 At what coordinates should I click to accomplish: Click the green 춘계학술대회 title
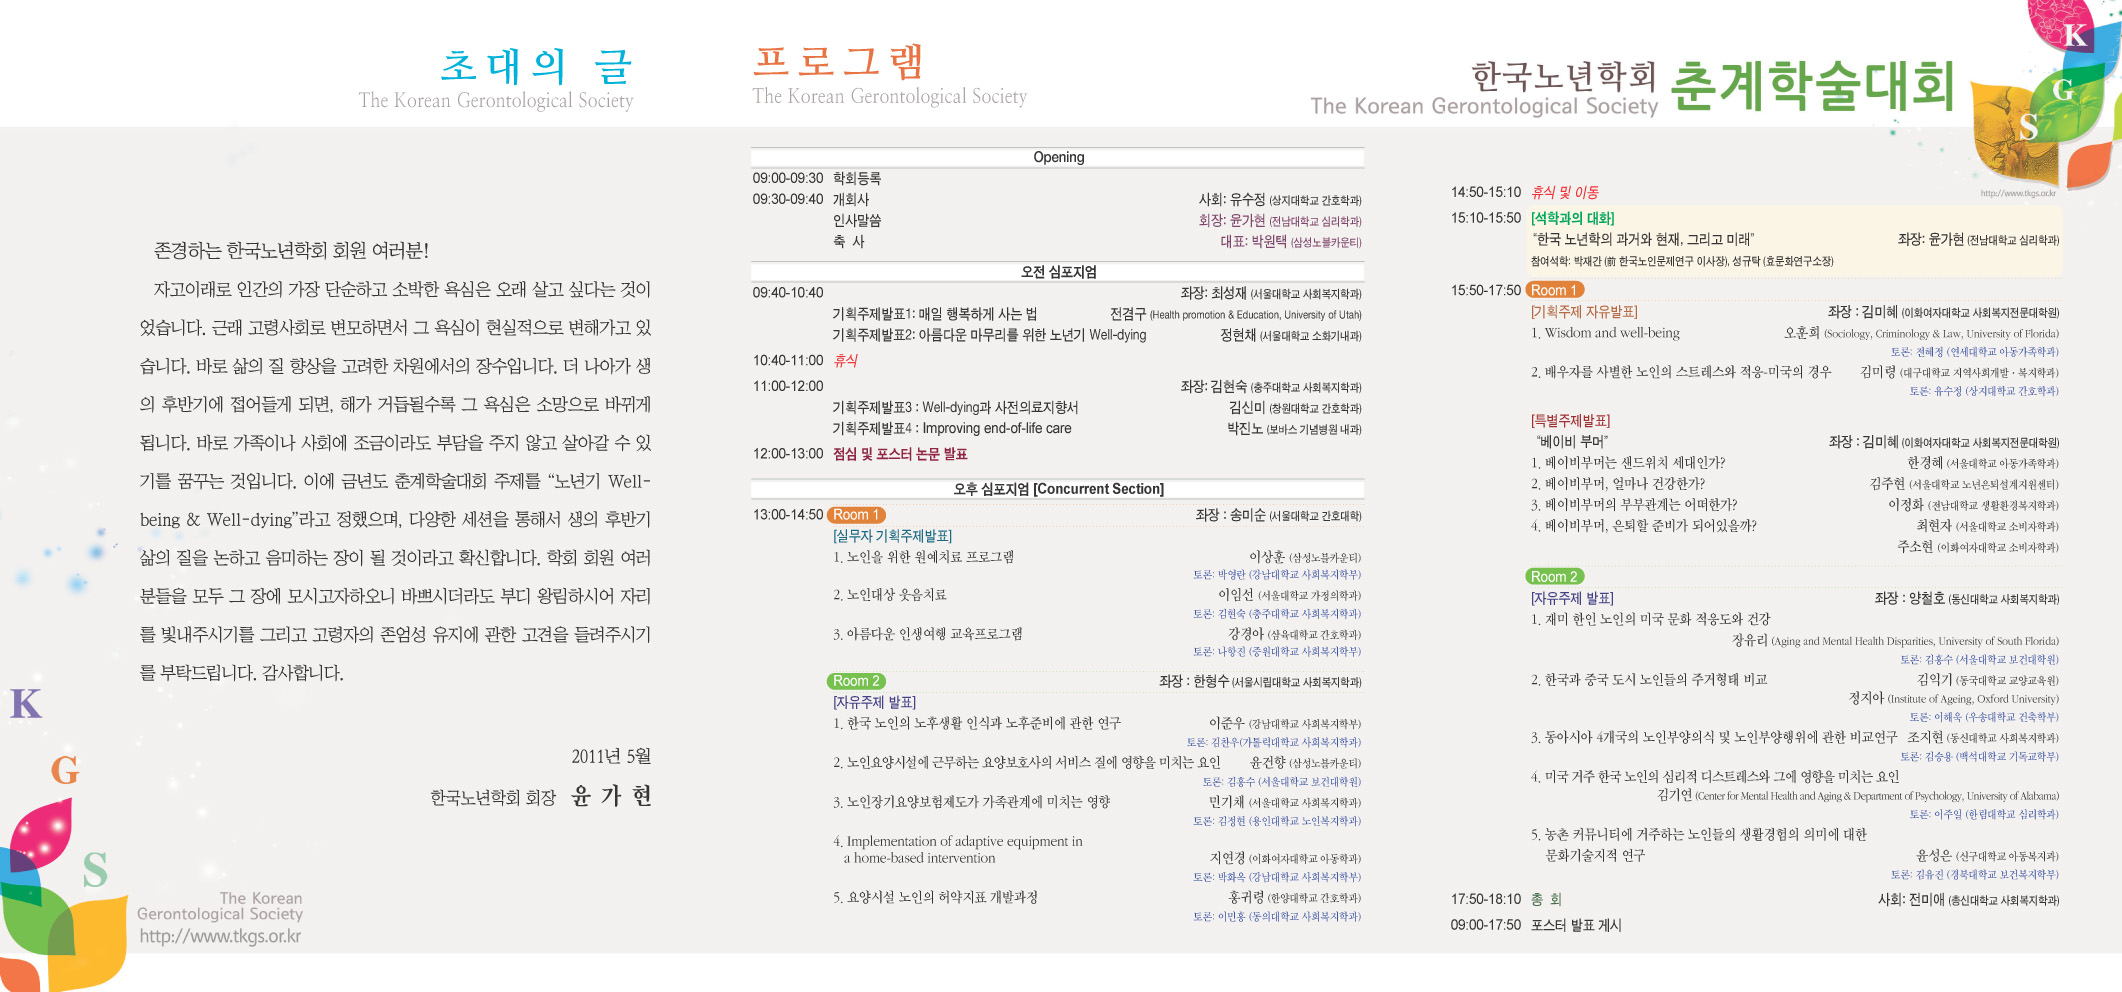click(1812, 86)
